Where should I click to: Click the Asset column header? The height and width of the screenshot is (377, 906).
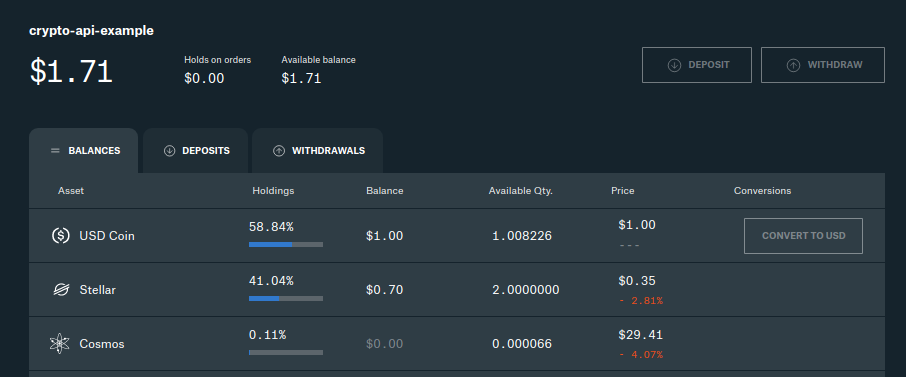(71, 191)
